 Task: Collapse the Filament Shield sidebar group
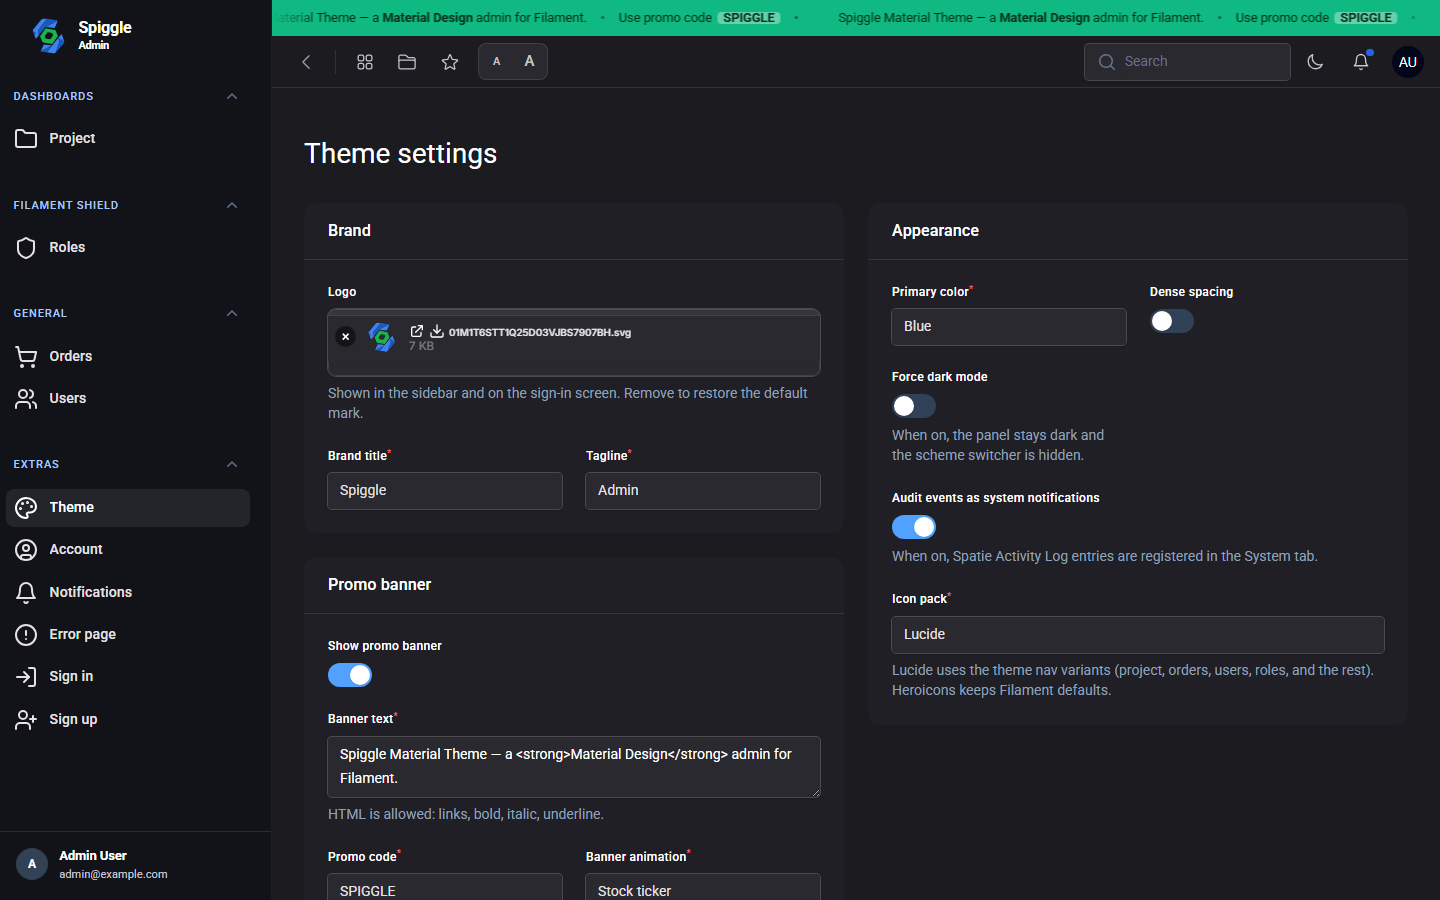[232, 205]
